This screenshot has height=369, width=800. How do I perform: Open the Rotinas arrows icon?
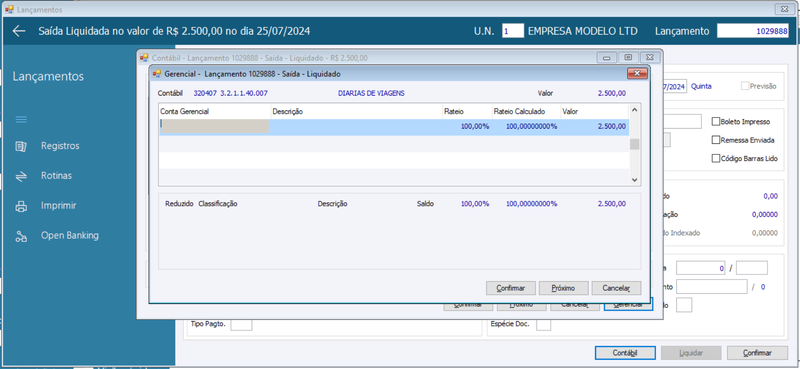coord(21,176)
